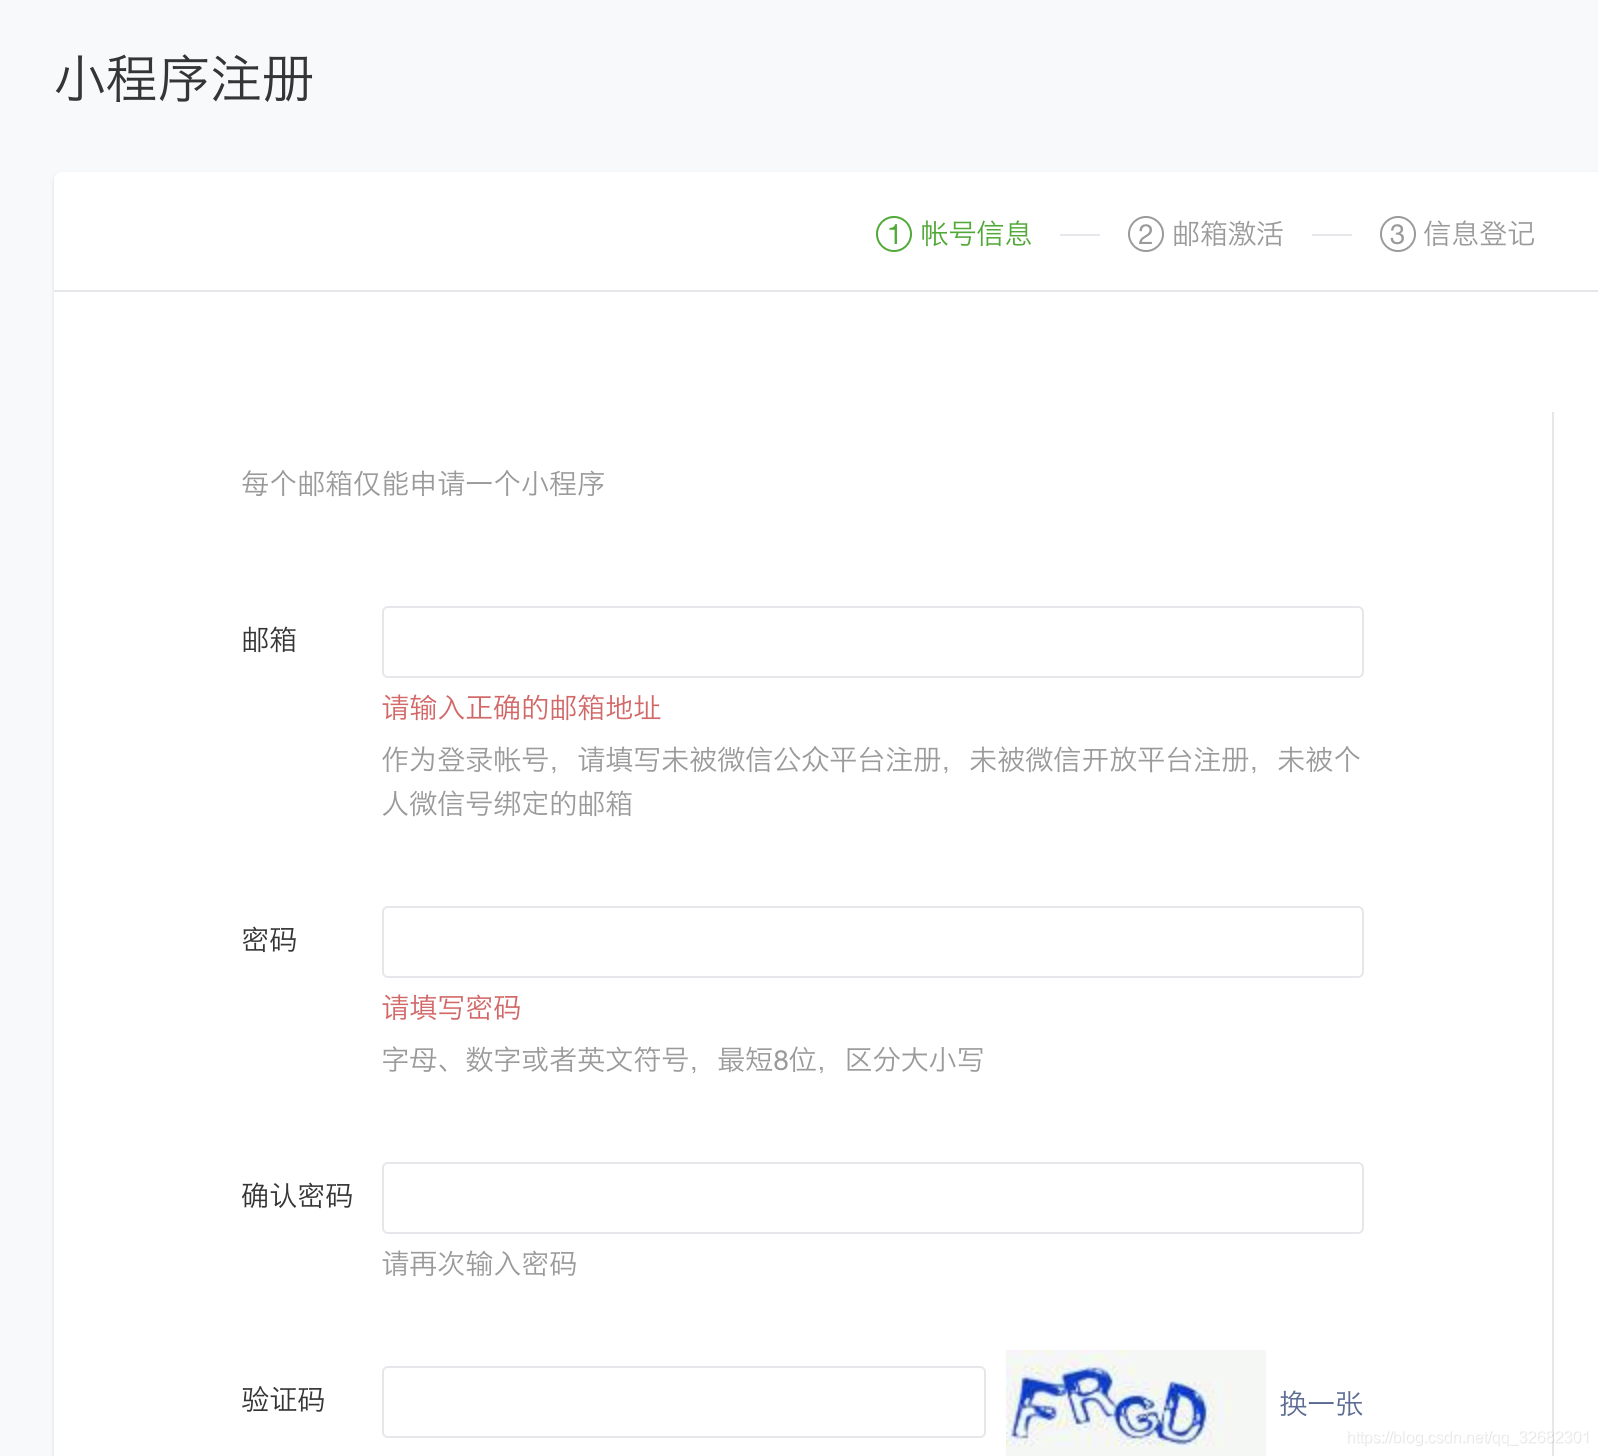The width and height of the screenshot is (1598, 1456).
Task: Select the 帐号信息 step one label
Action: coord(976,234)
